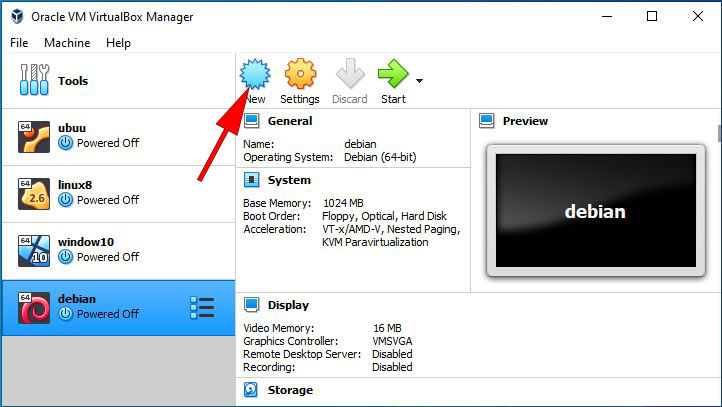Viewport: 722px width, 407px height.
Task: Click the debian OS icon in list
Action: click(x=34, y=308)
